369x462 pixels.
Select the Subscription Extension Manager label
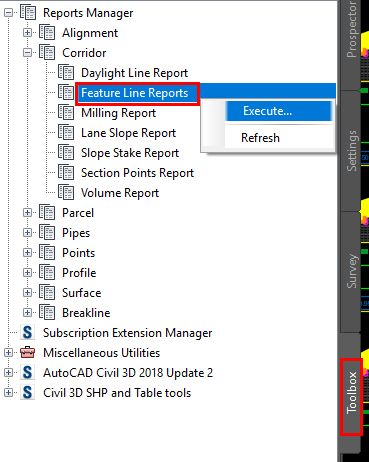point(128,333)
